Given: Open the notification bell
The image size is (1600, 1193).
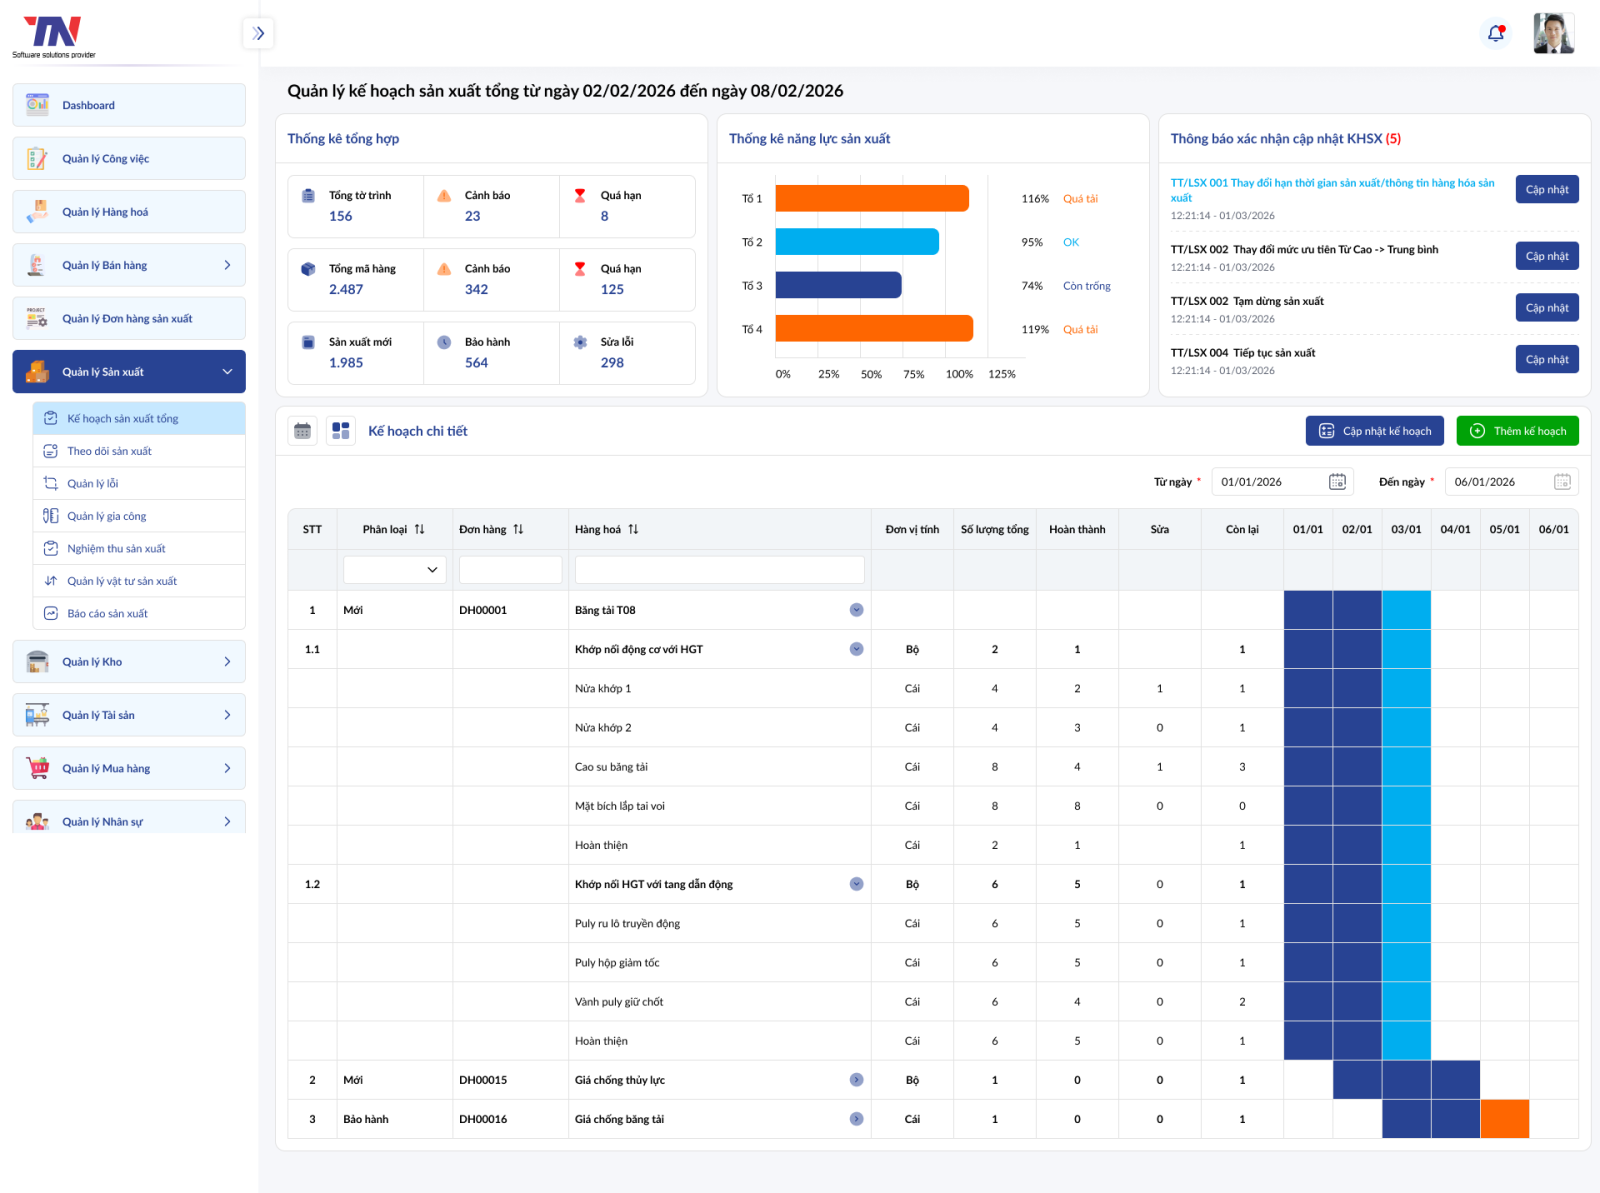Looking at the screenshot, I should tap(1496, 34).
